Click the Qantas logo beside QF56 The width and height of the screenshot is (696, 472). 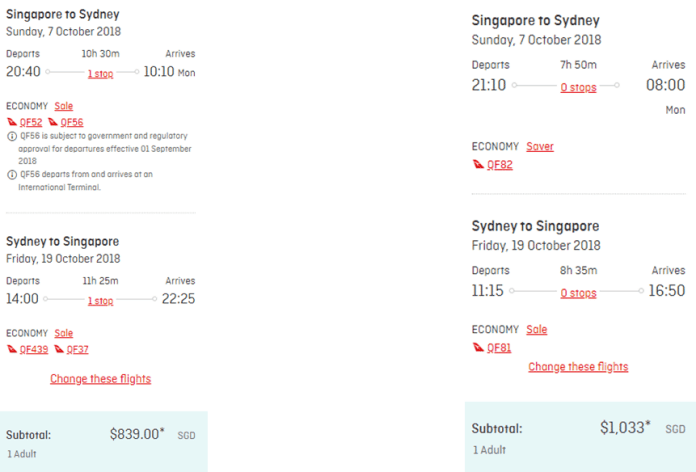tap(53, 122)
